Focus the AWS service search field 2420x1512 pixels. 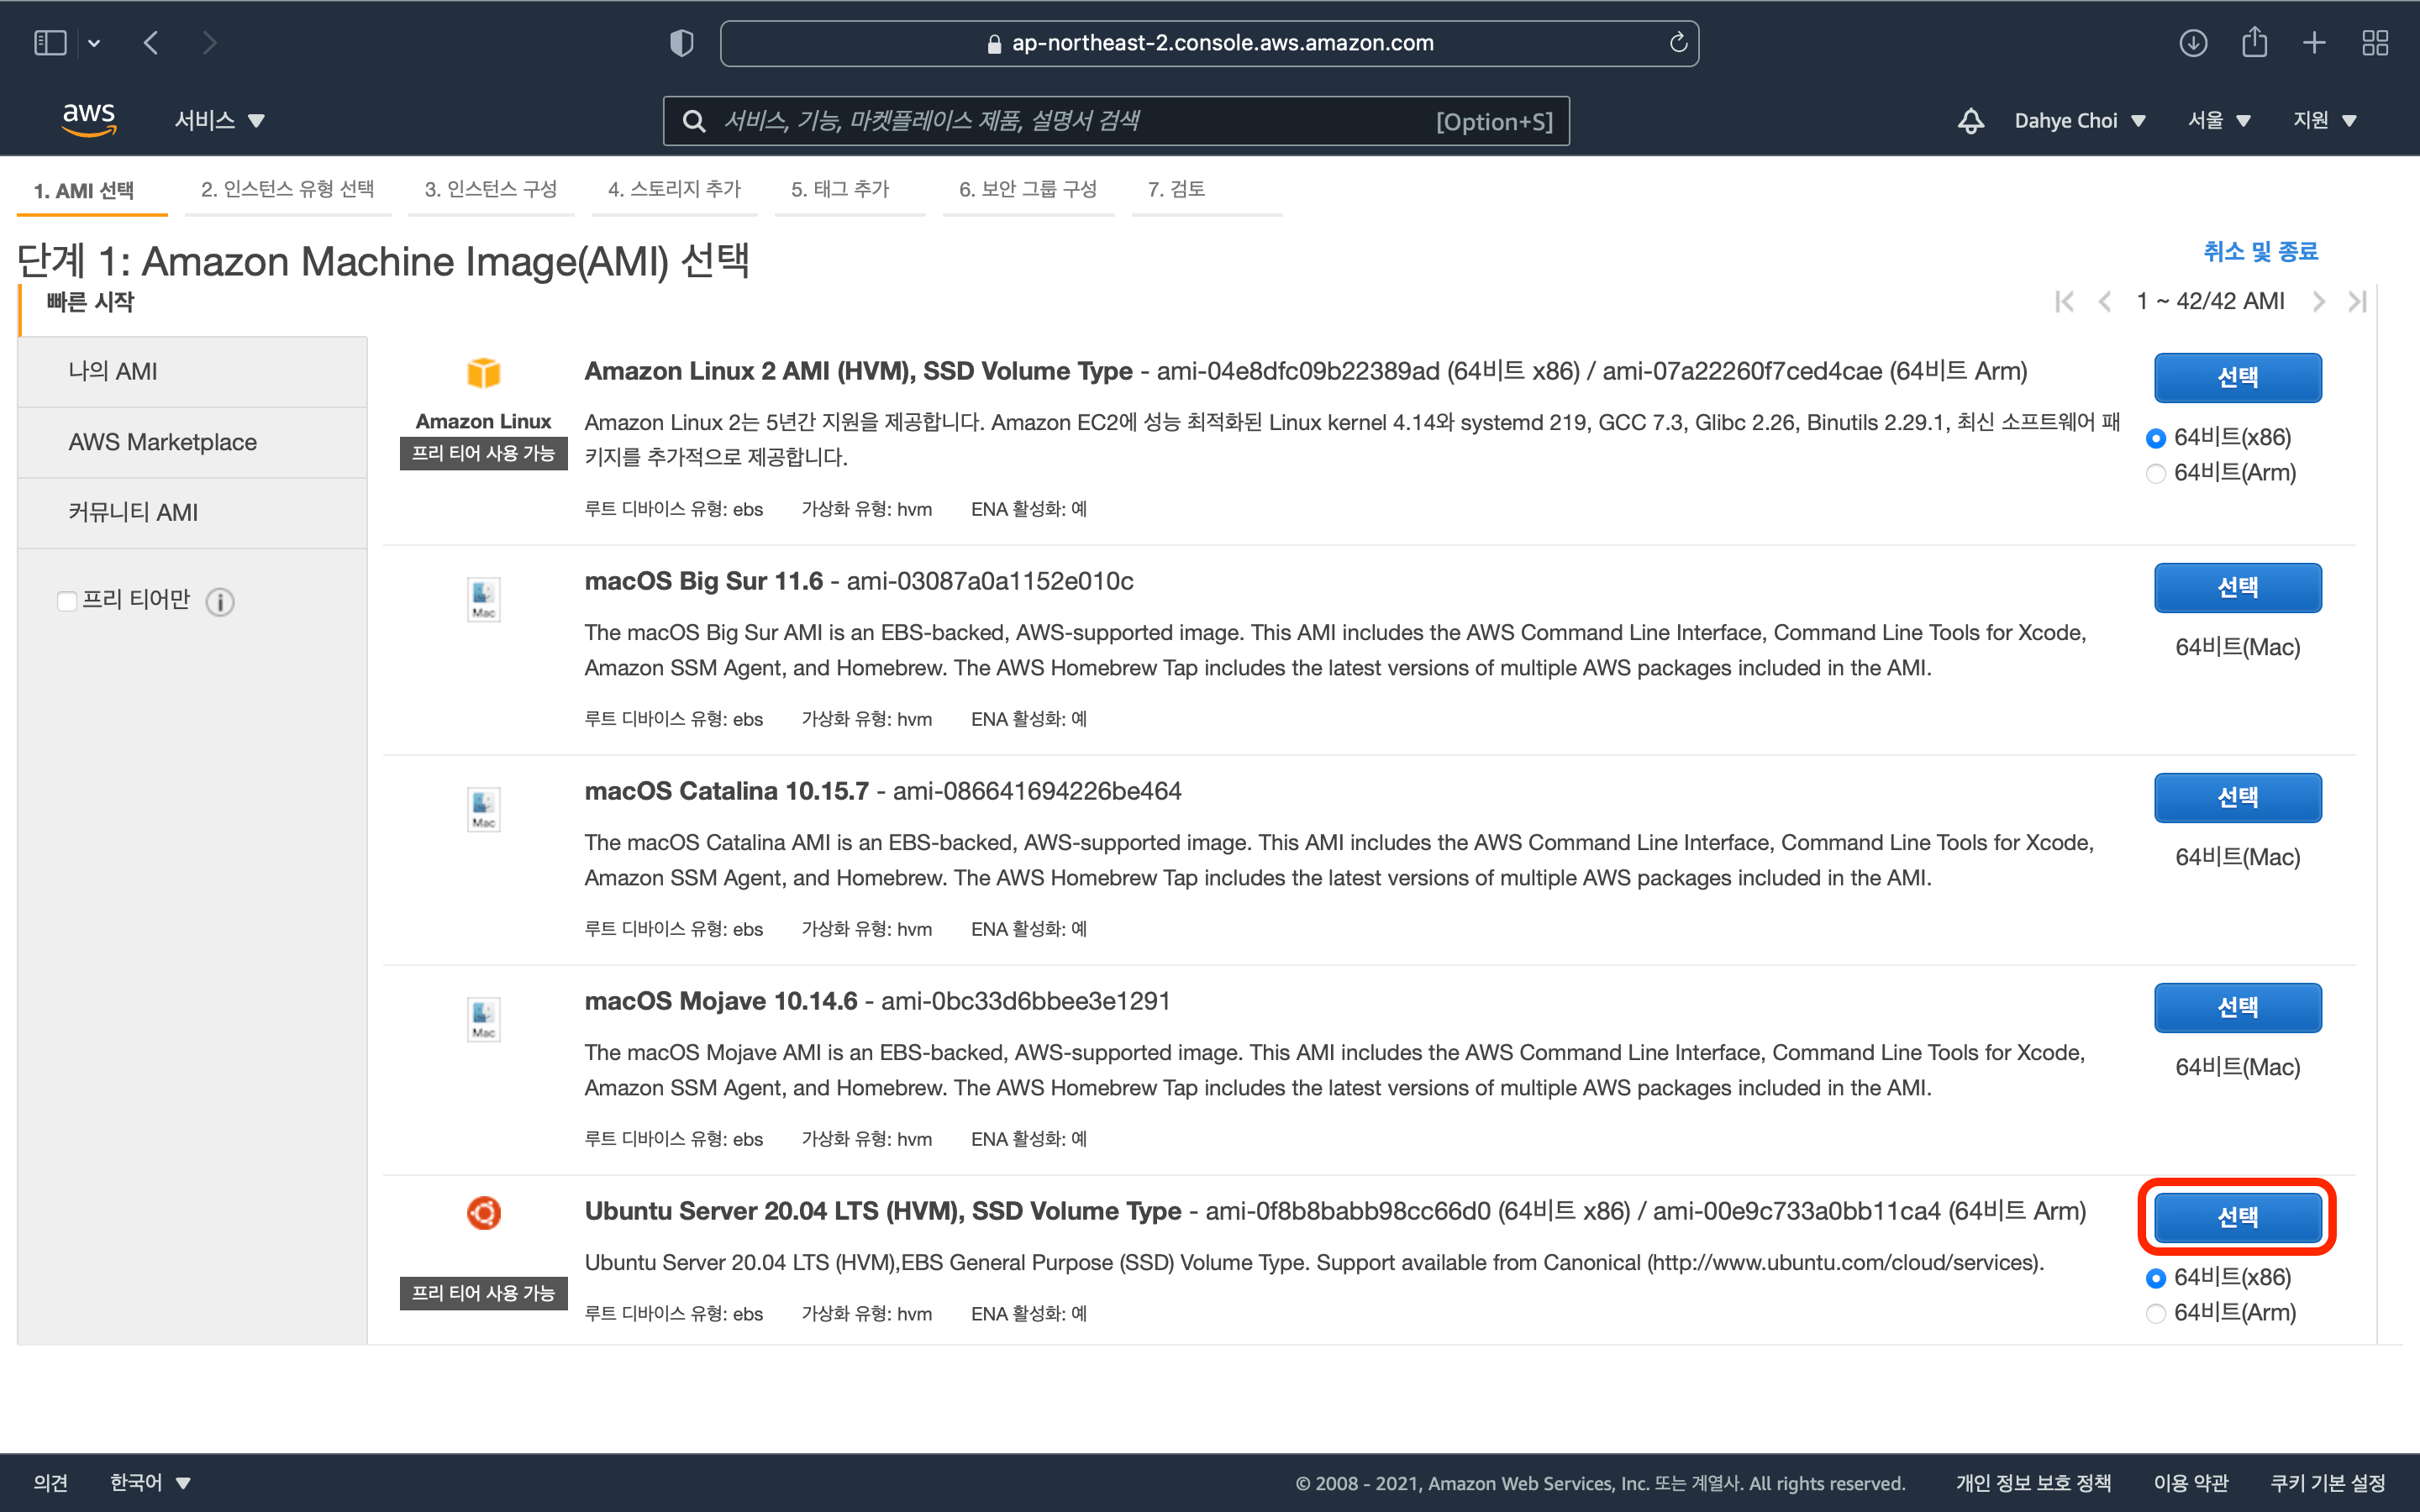pos(1116,121)
